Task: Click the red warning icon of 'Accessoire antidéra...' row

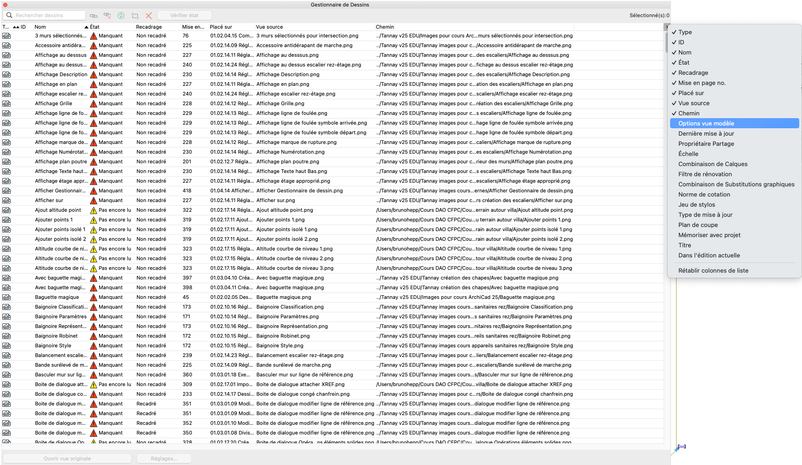Action: (94, 46)
